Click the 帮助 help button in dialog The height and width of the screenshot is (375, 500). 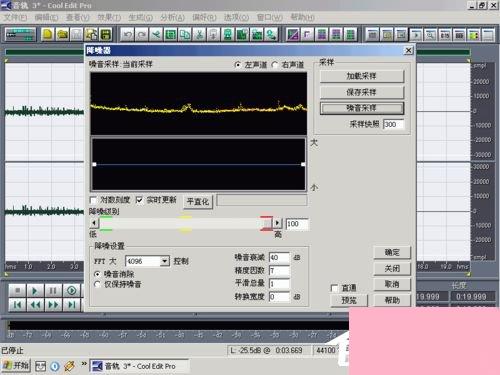click(x=392, y=300)
